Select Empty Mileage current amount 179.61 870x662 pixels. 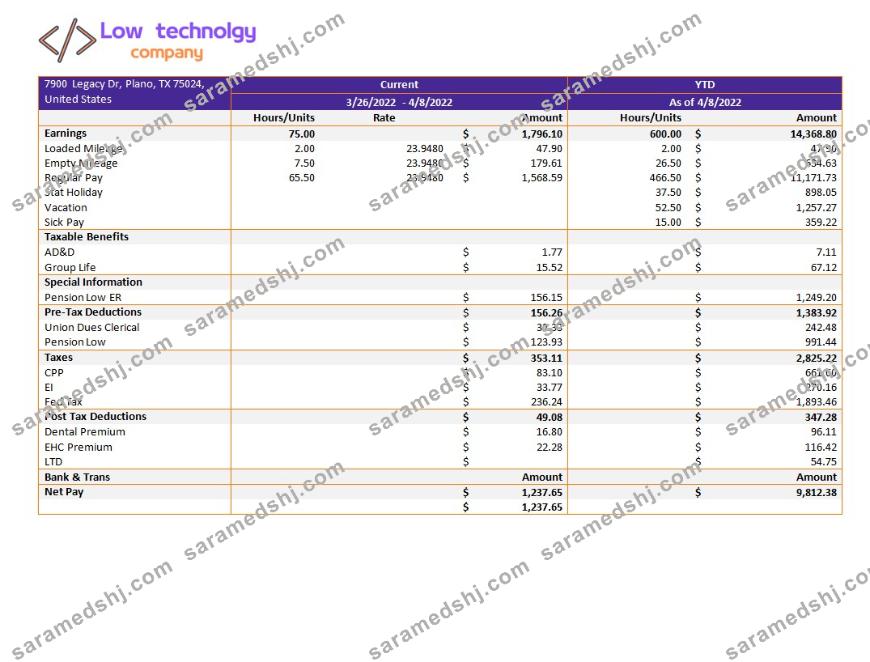547,163
